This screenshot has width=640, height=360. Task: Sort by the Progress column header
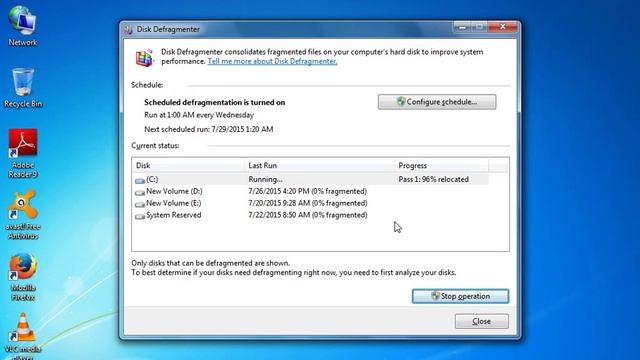coord(441,165)
